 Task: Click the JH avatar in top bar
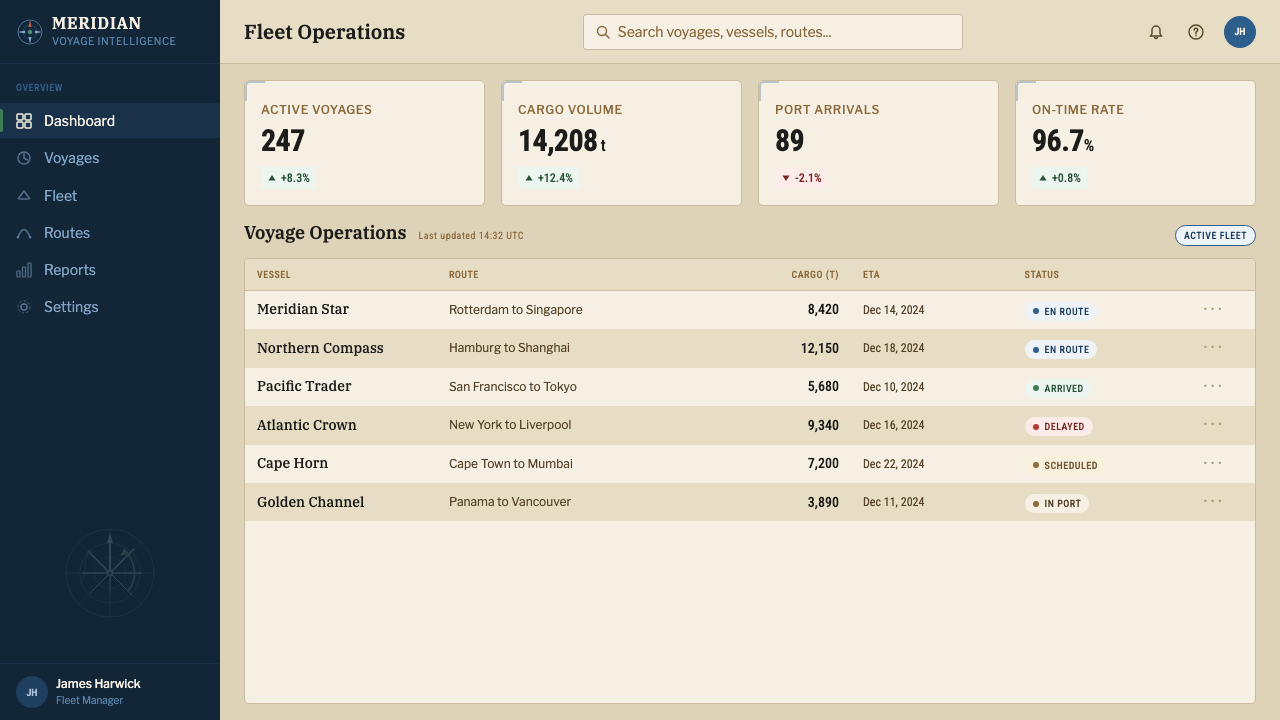1240,32
